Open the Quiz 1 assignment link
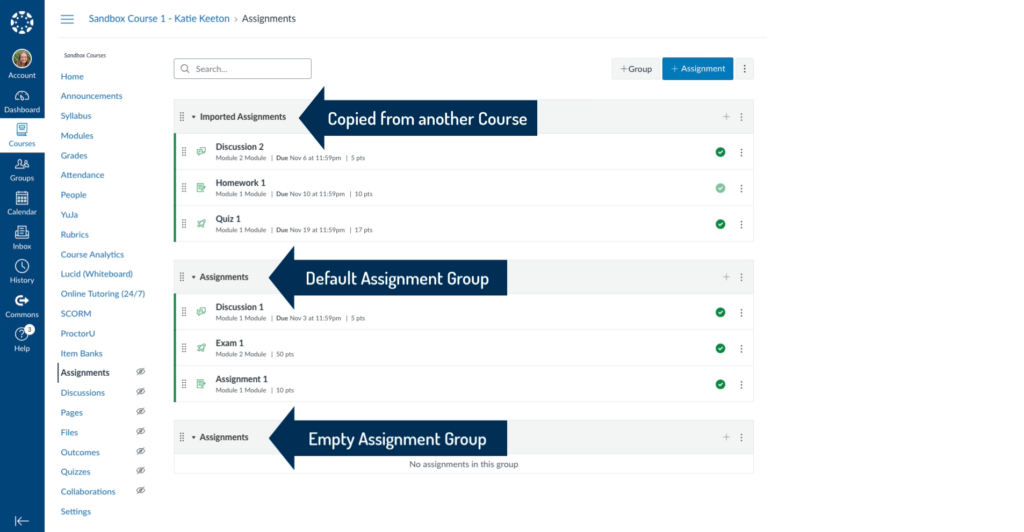Image resolution: width=1024 pixels, height=532 pixels. click(x=228, y=219)
